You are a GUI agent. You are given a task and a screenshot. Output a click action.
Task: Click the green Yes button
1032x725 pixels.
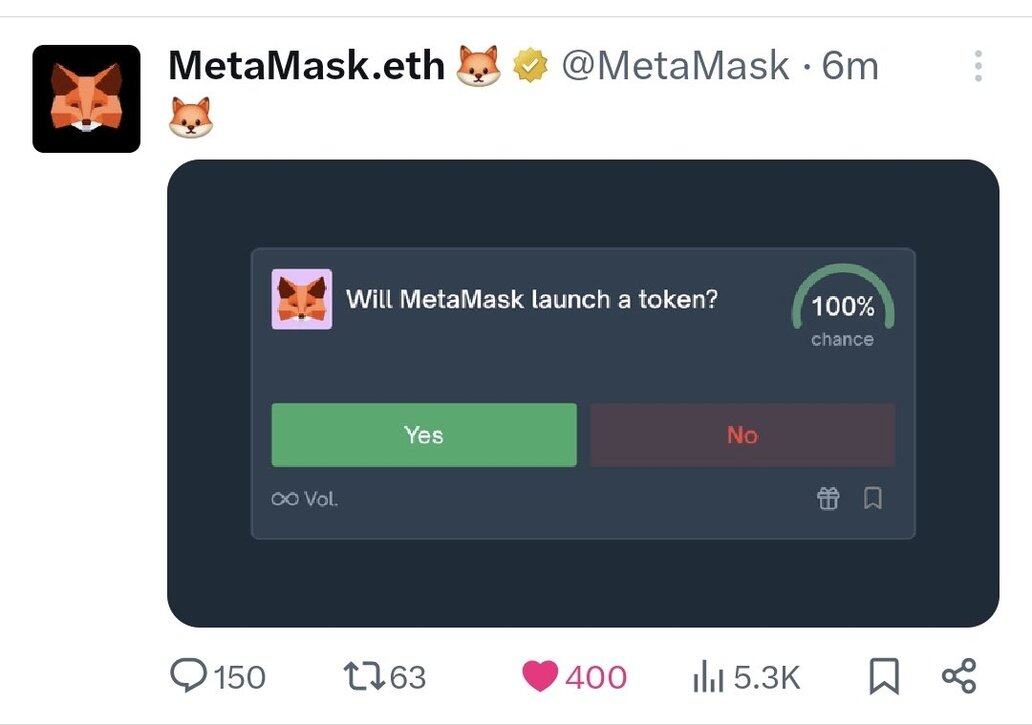[x=424, y=435]
